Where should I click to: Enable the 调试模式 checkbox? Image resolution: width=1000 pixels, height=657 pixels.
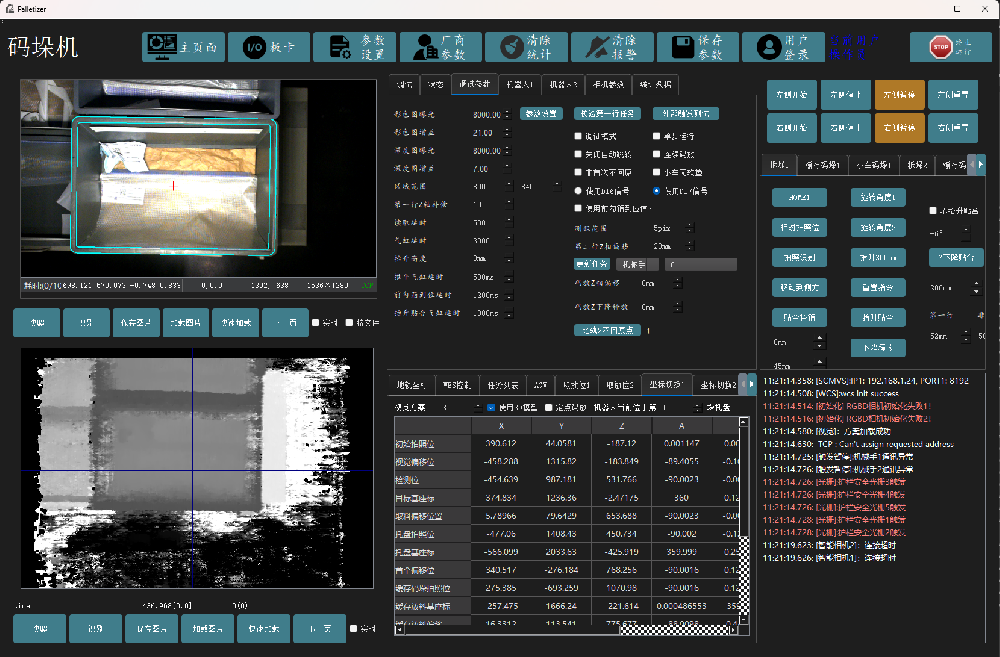click(578, 136)
